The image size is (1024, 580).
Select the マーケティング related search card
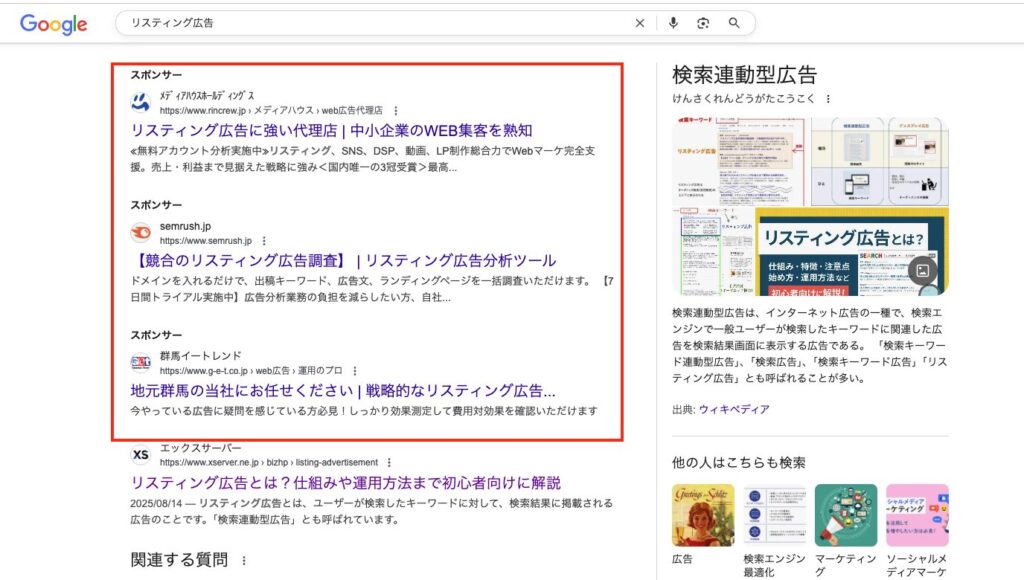point(846,530)
